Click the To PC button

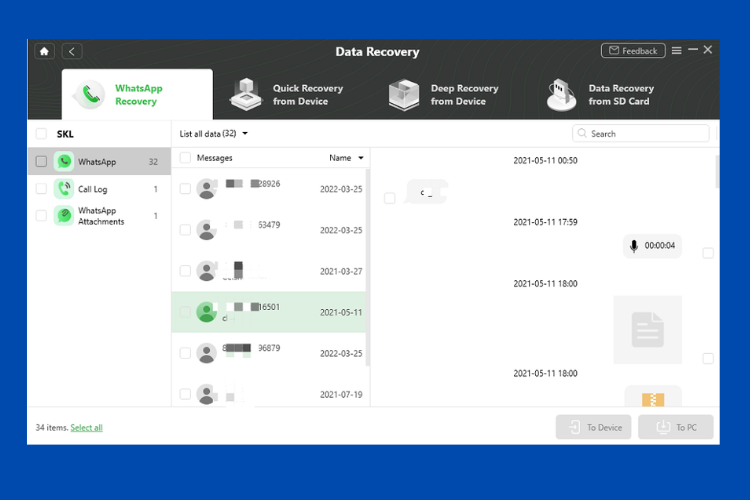click(x=676, y=427)
